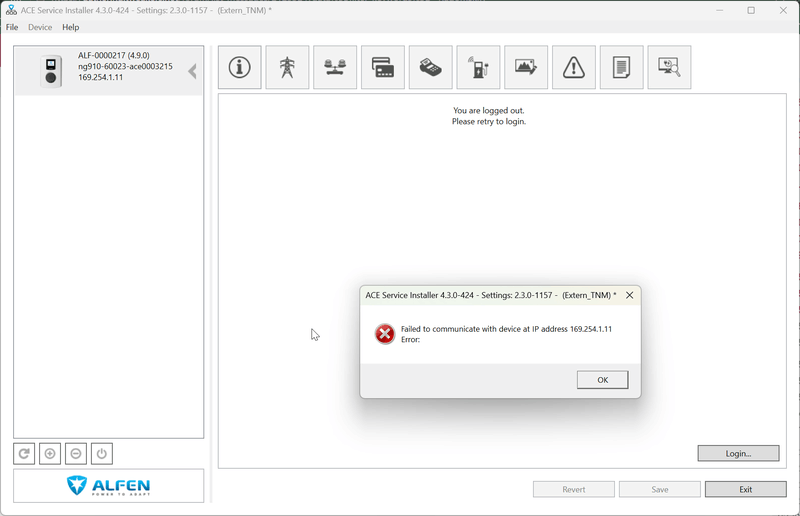Click 'Please retry to login.' text
The width and height of the screenshot is (800, 516).
pos(489,121)
